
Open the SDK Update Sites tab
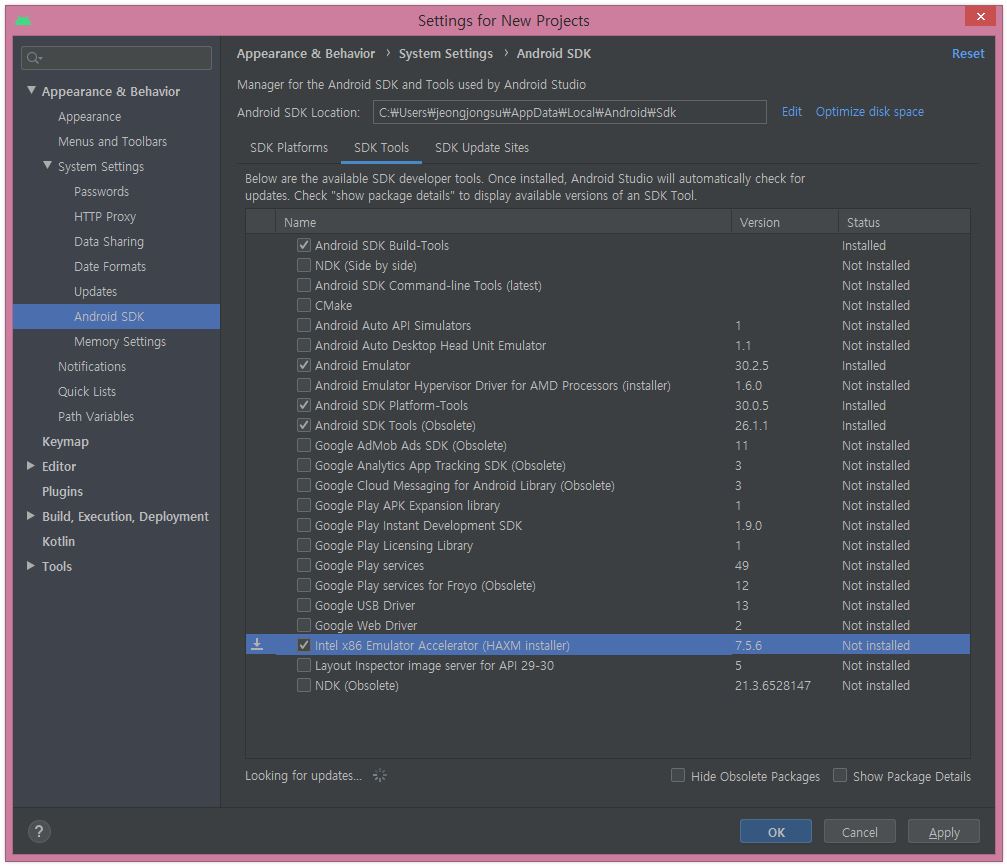482,148
